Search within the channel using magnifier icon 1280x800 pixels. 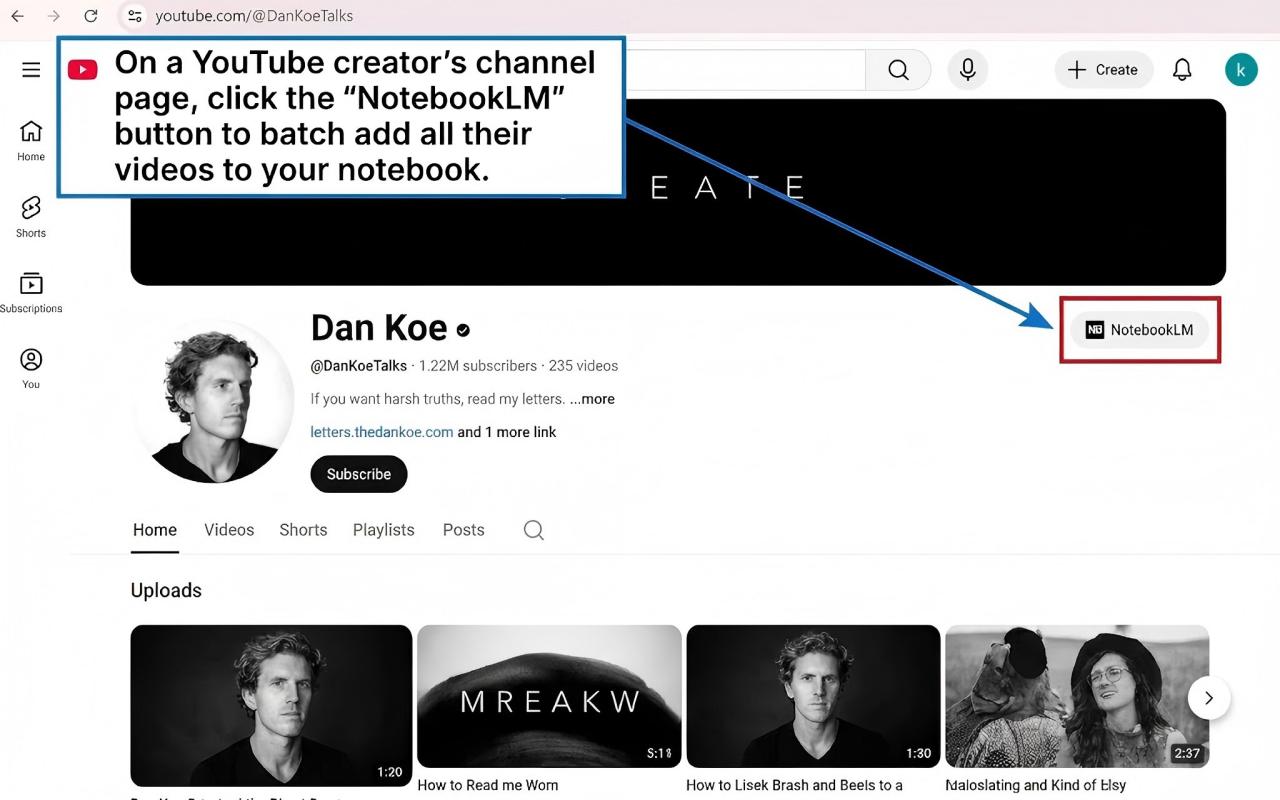tap(534, 530)
